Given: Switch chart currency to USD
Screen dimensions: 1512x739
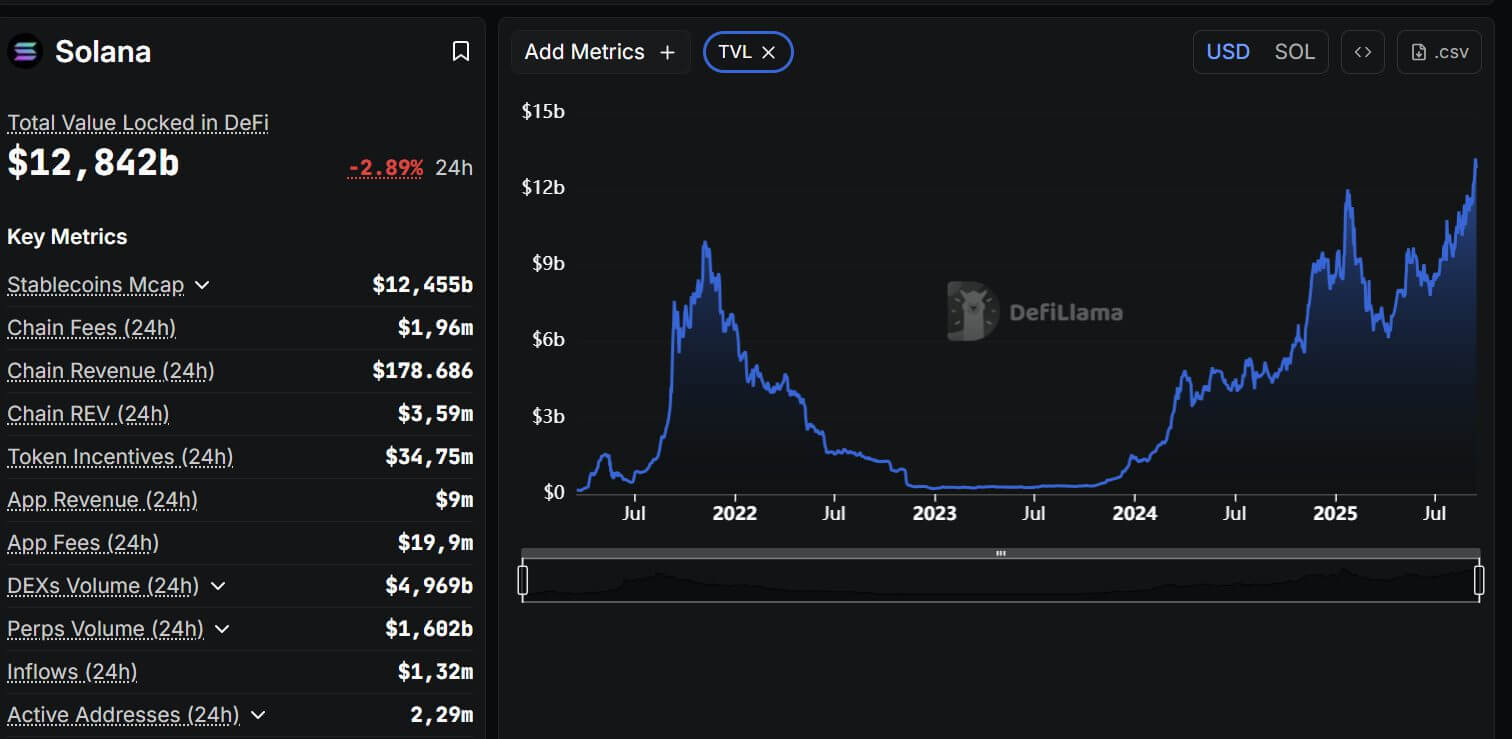Looking at the screenshot, I should [x=1228, y=52].
